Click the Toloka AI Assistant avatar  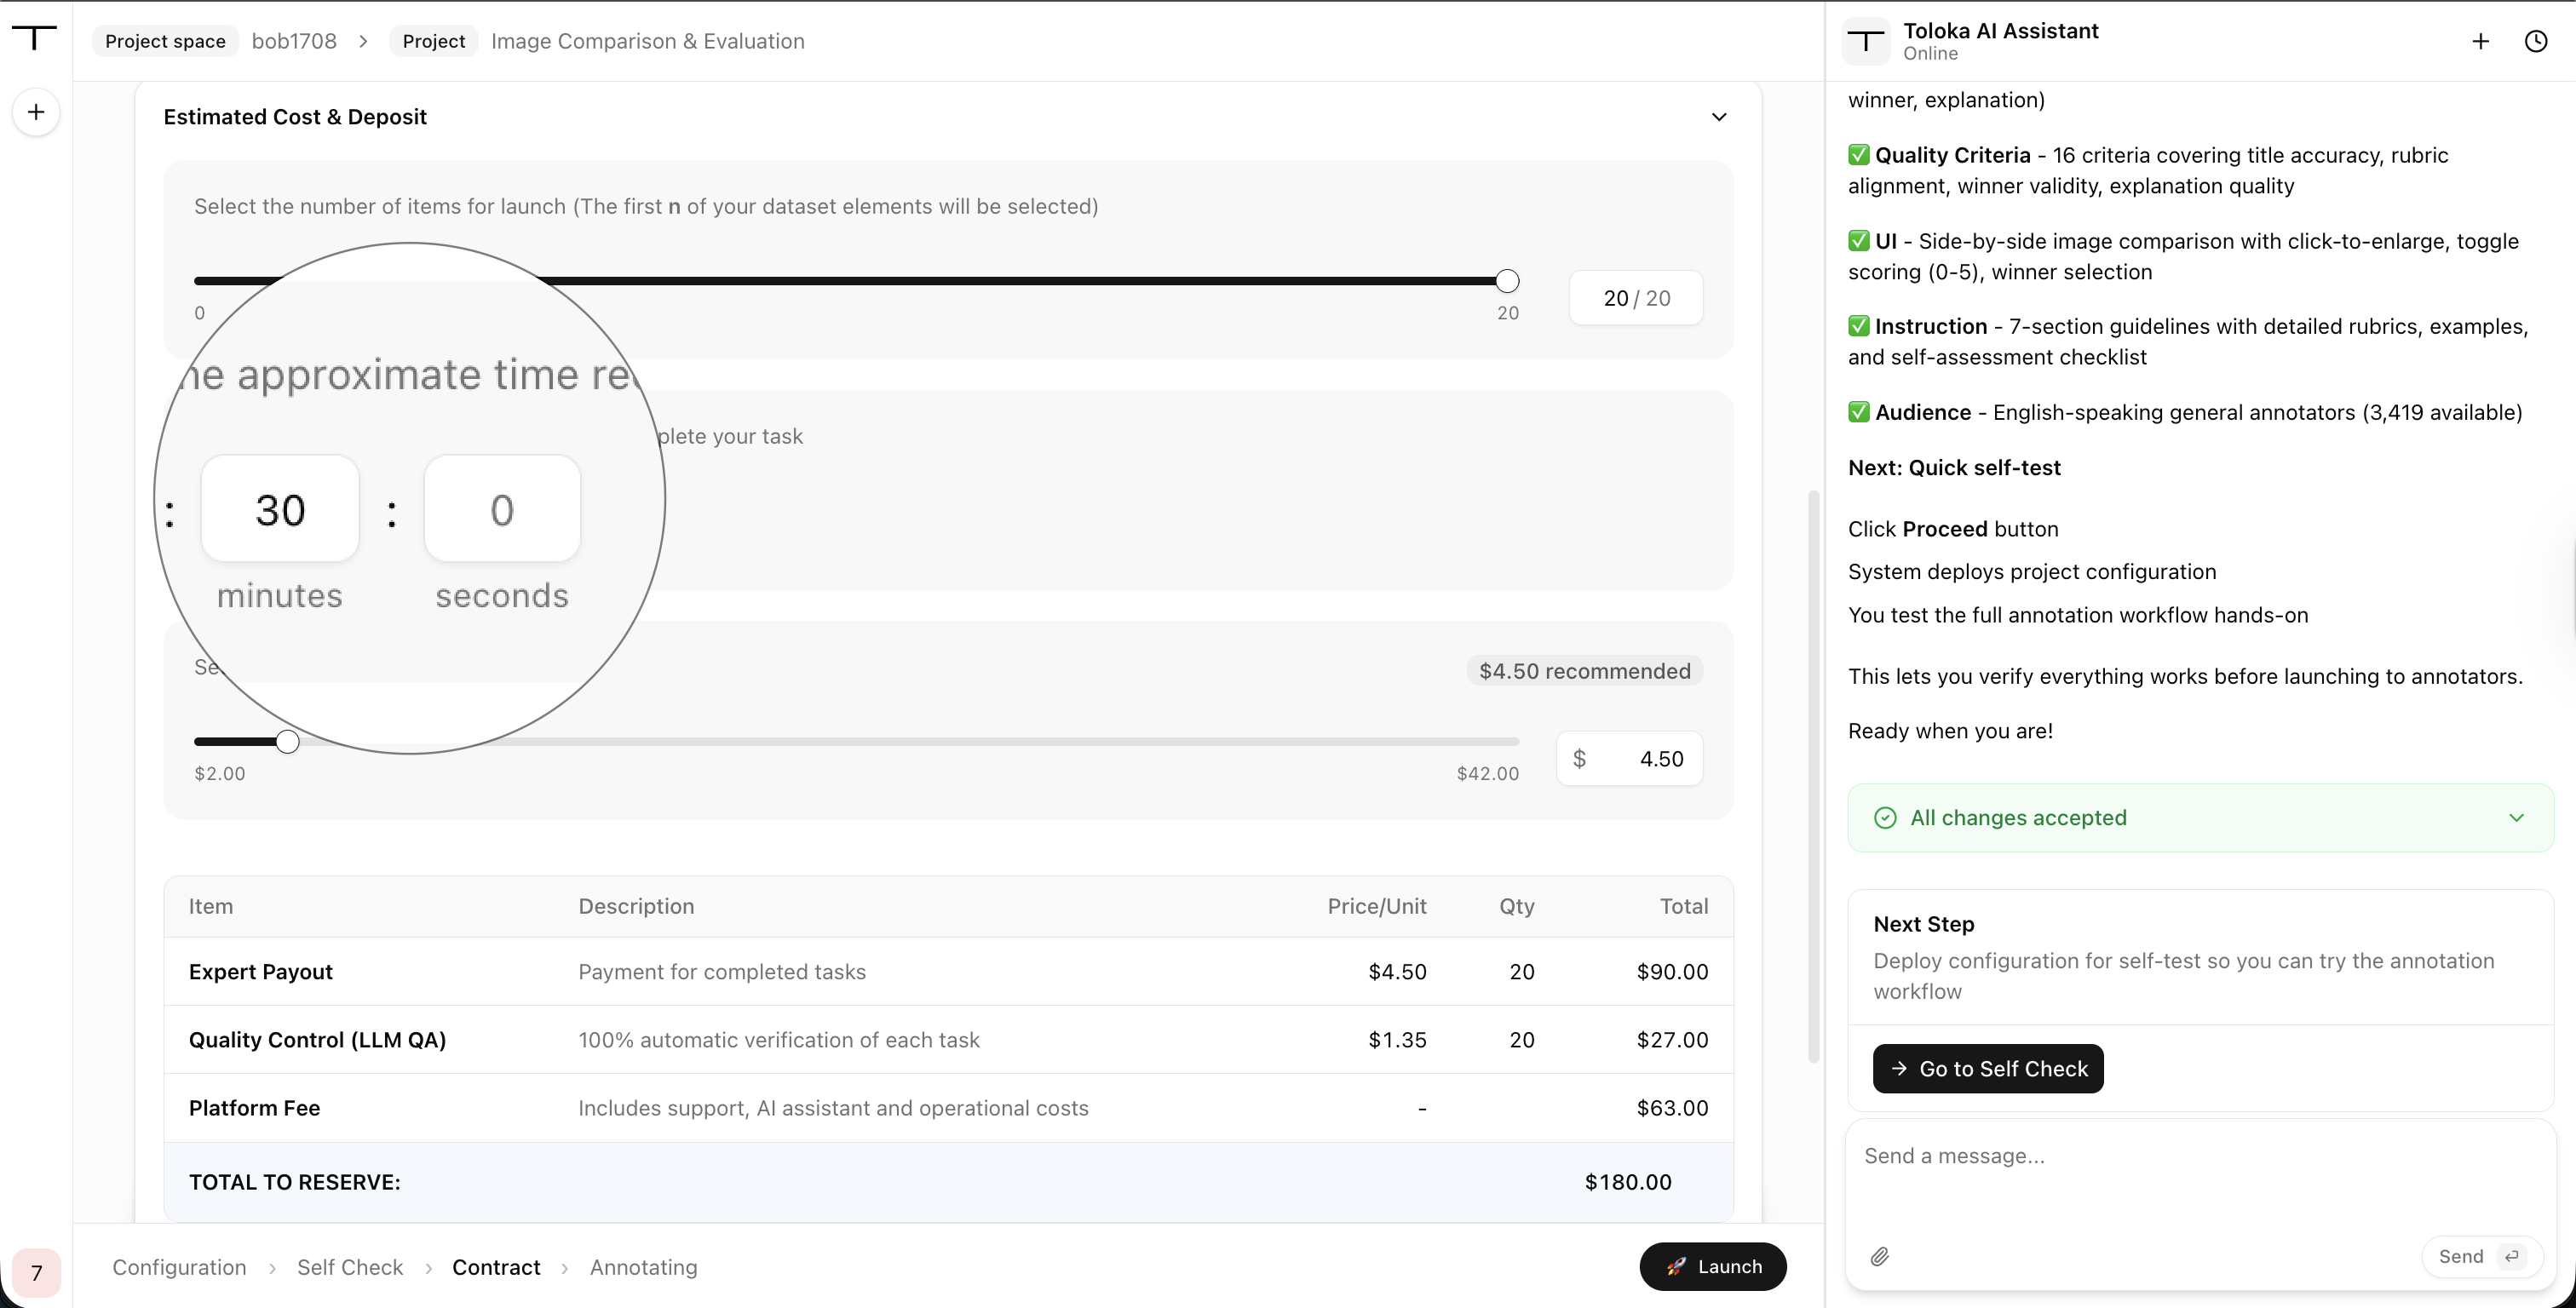(1866, 41)
